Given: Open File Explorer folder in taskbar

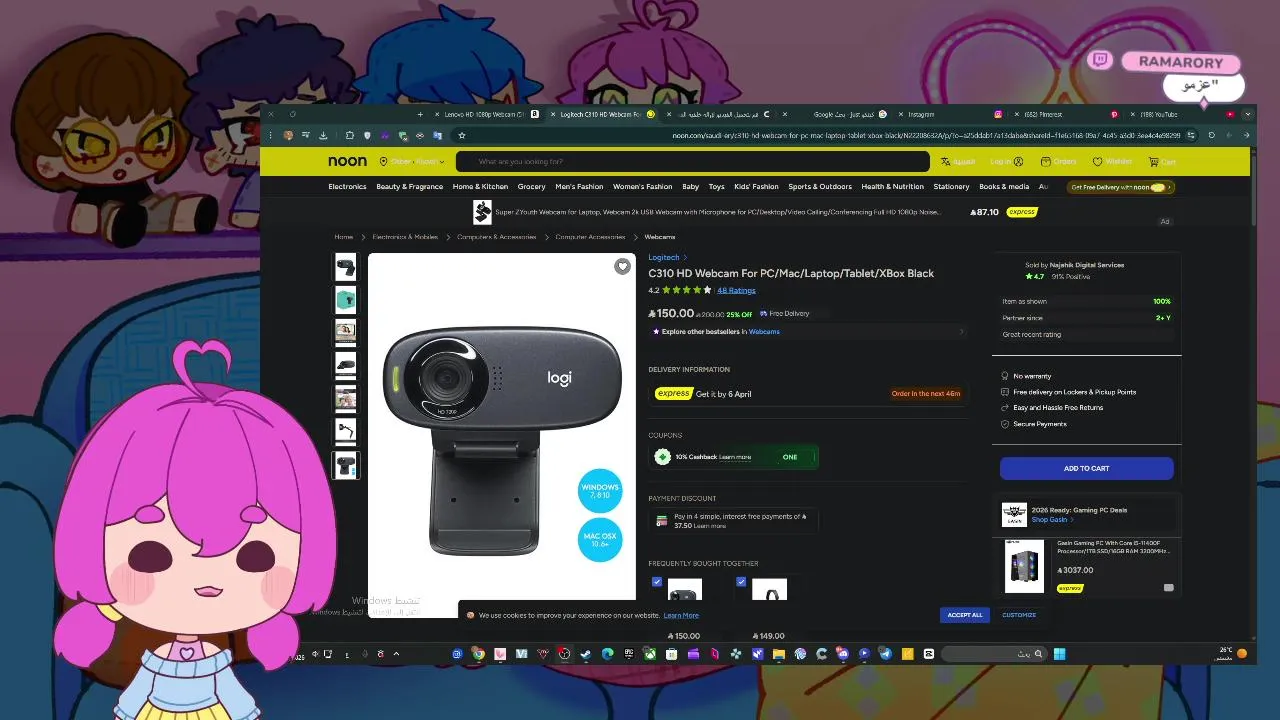Looking at the screenshot, I should 779,654.
